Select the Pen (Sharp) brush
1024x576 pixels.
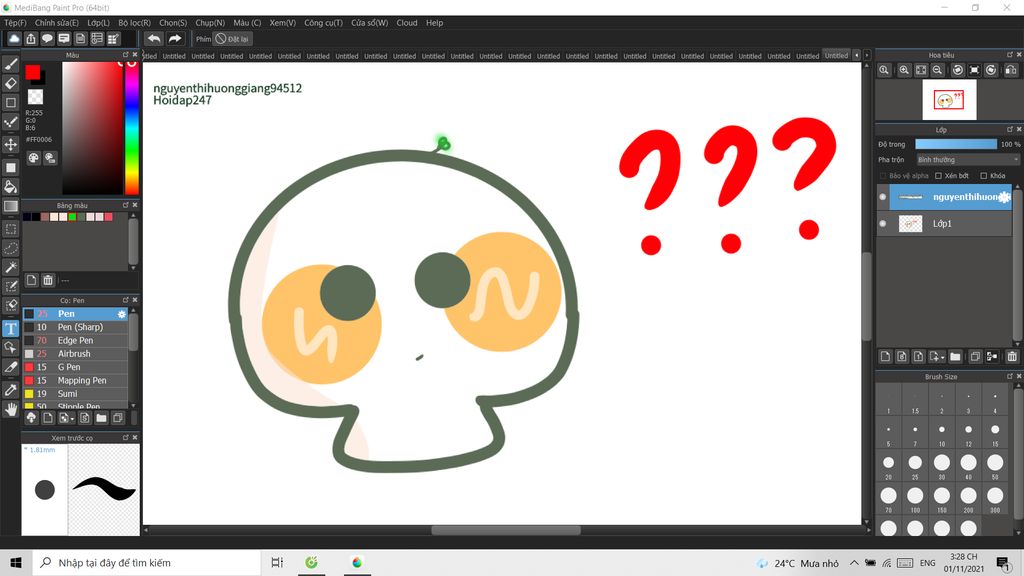tap(76, 327)
